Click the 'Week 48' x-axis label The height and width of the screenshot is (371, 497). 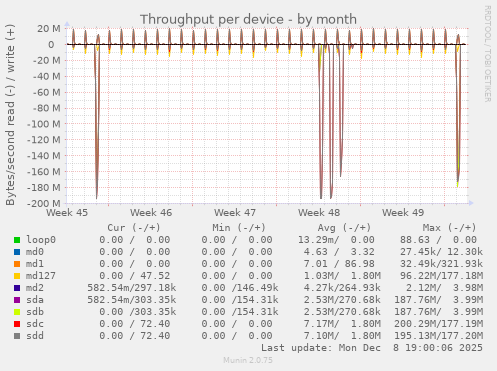[319, 213]
